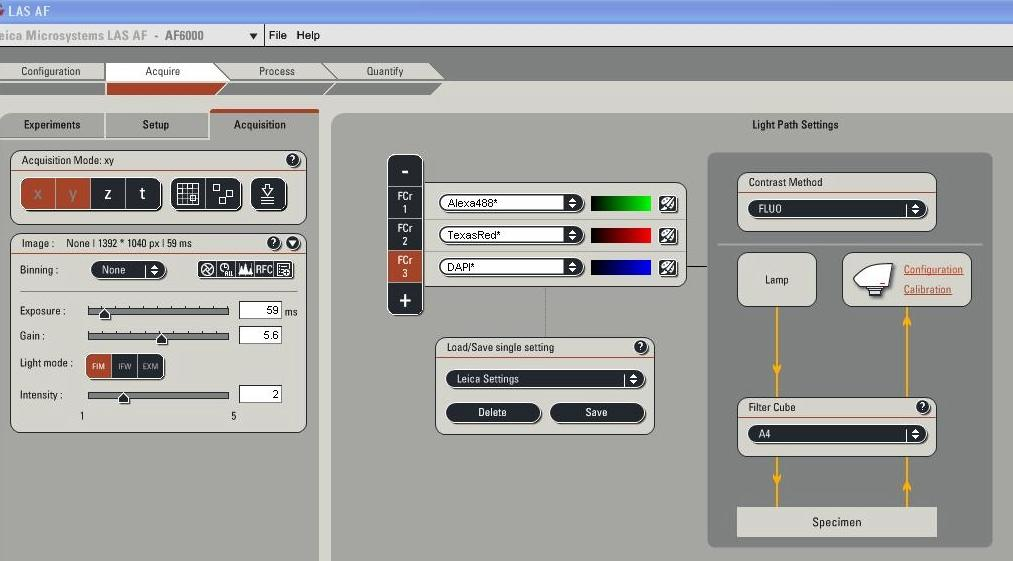
Task: Open the Configuration workflow tab
Action: pos(50,71)
